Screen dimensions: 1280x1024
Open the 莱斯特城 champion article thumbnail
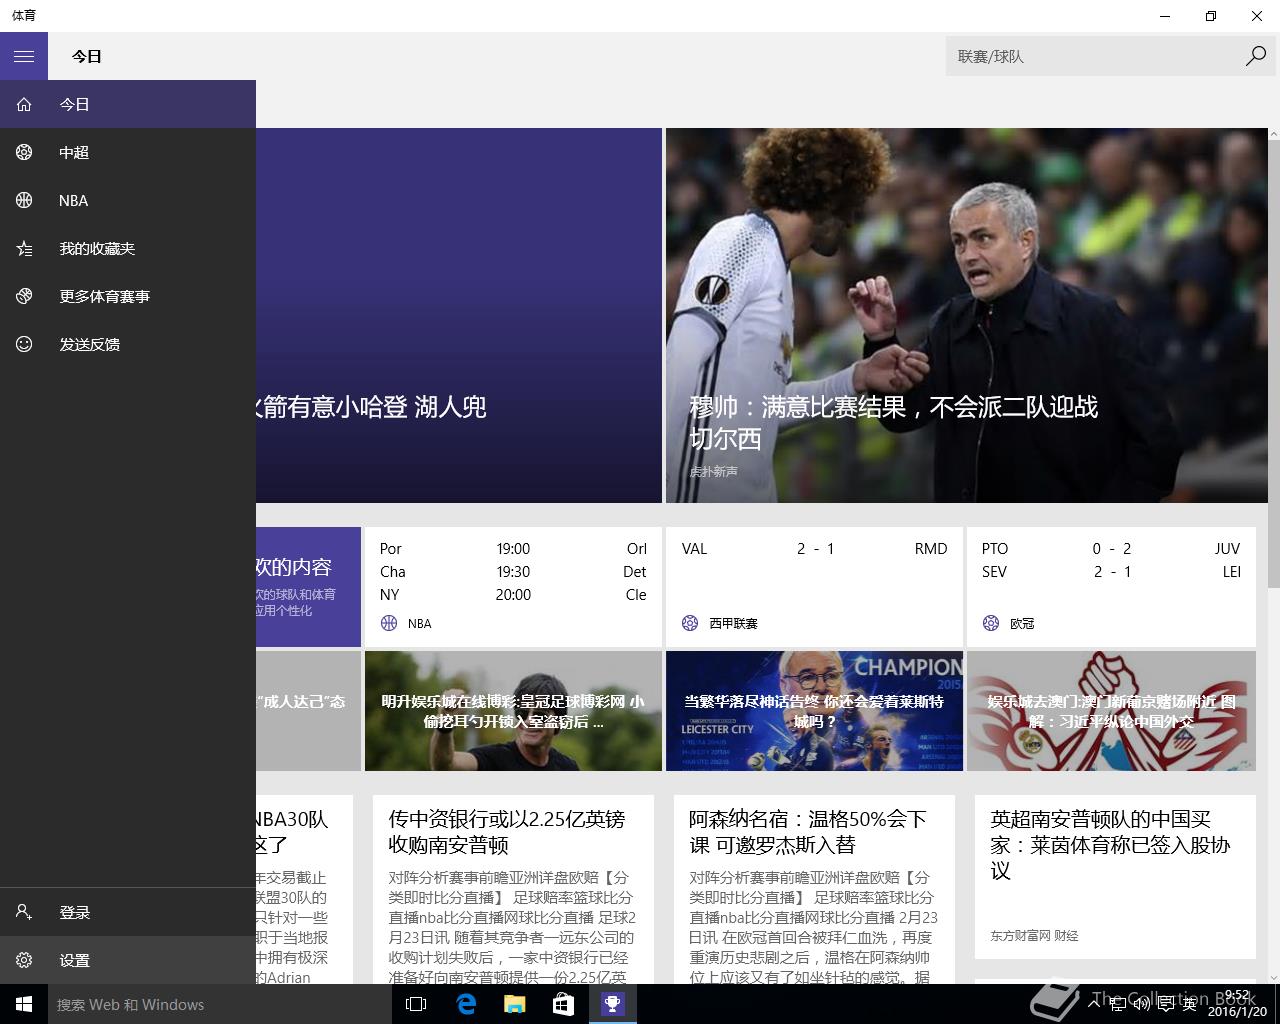tap(814, 711)
